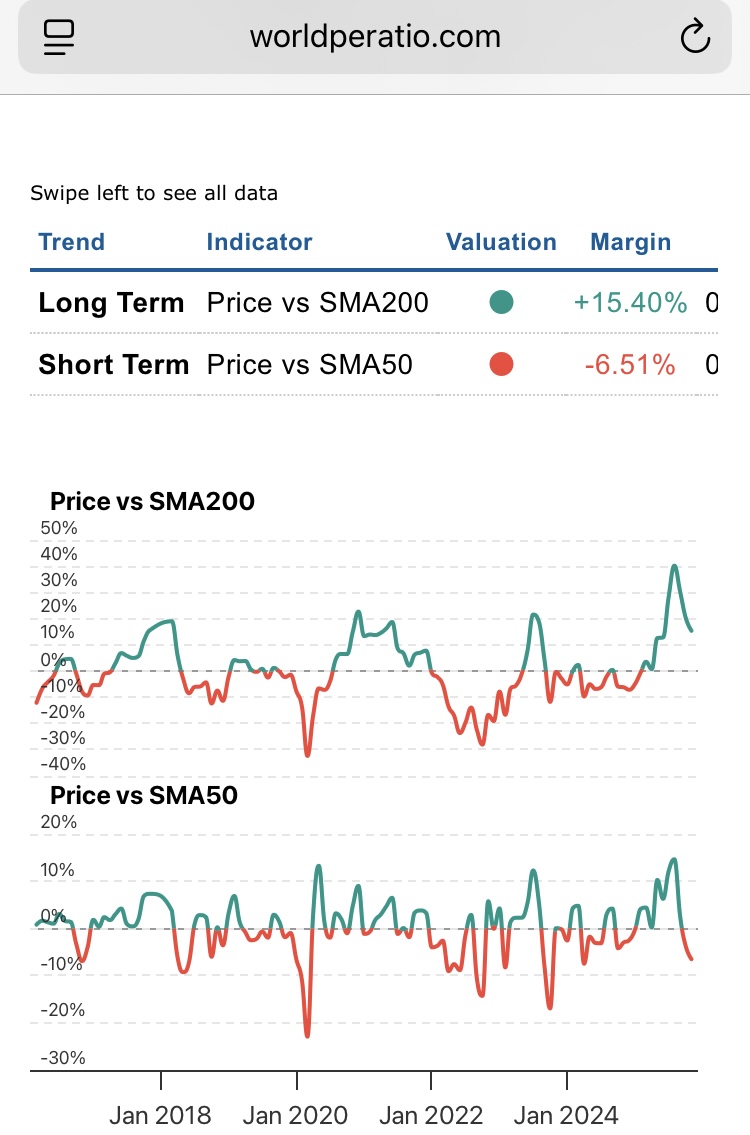Tap the worldperatio.com address field
Viewport: 750px width, 1135px height.
pyautogui.click(x=375, y=38)
